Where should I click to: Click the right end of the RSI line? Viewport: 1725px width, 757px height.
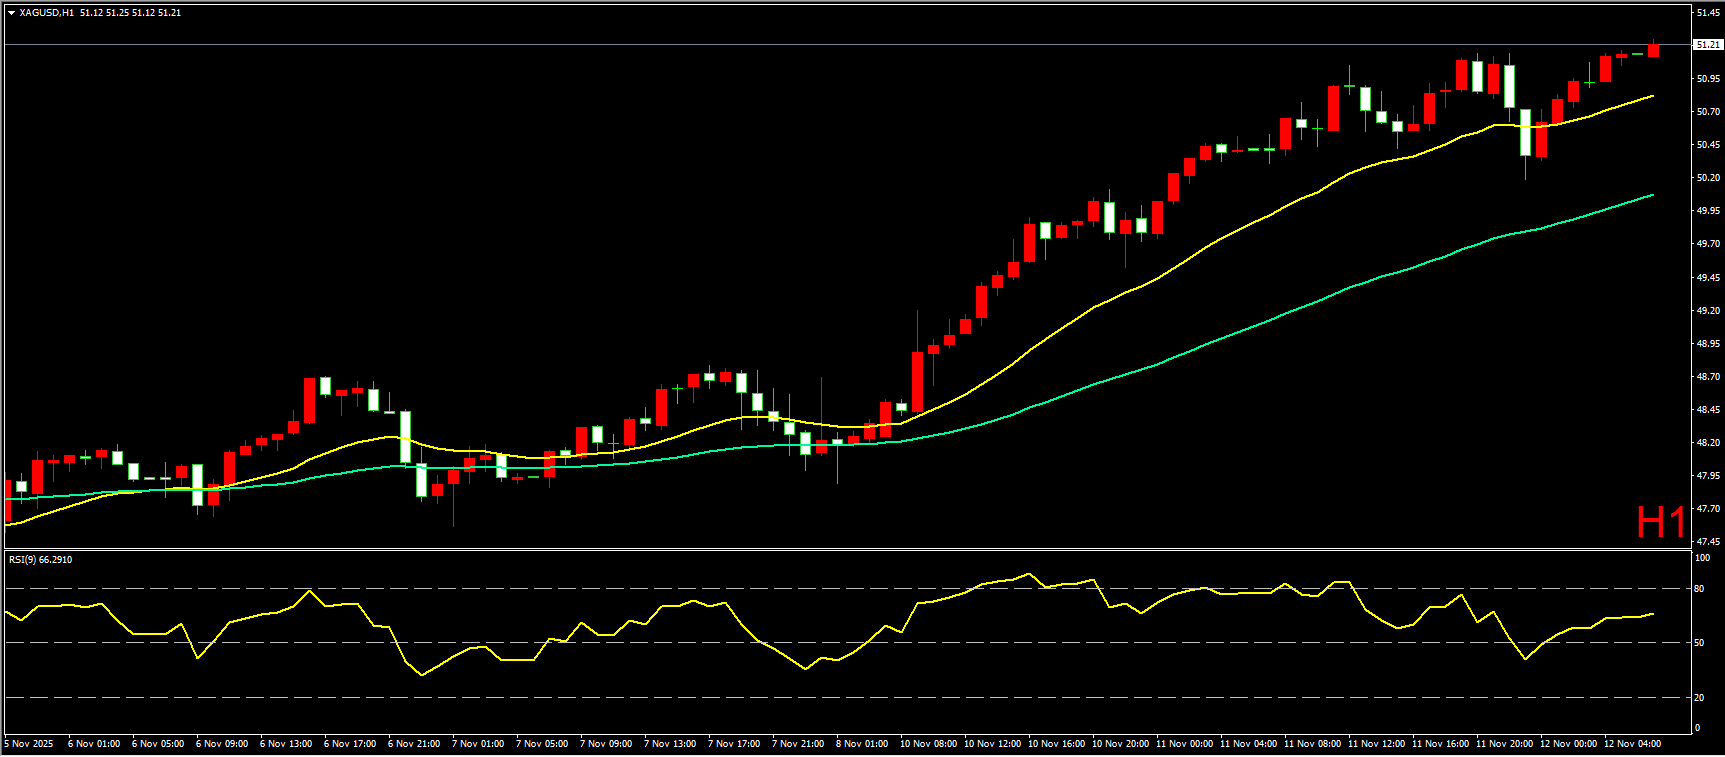(x=1652, y=614)
